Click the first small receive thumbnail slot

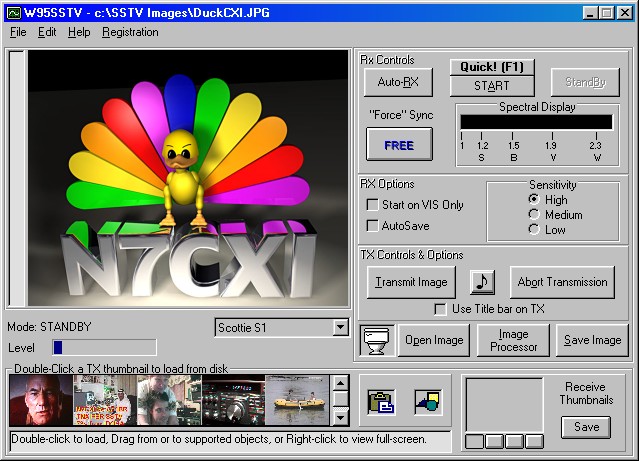(x=474, y=441)
